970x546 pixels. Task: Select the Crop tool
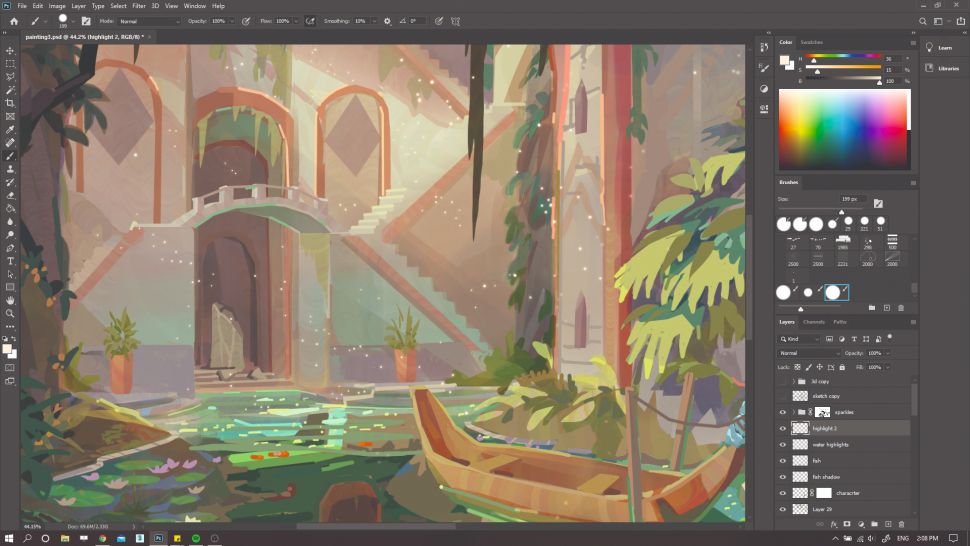[10, 103]
